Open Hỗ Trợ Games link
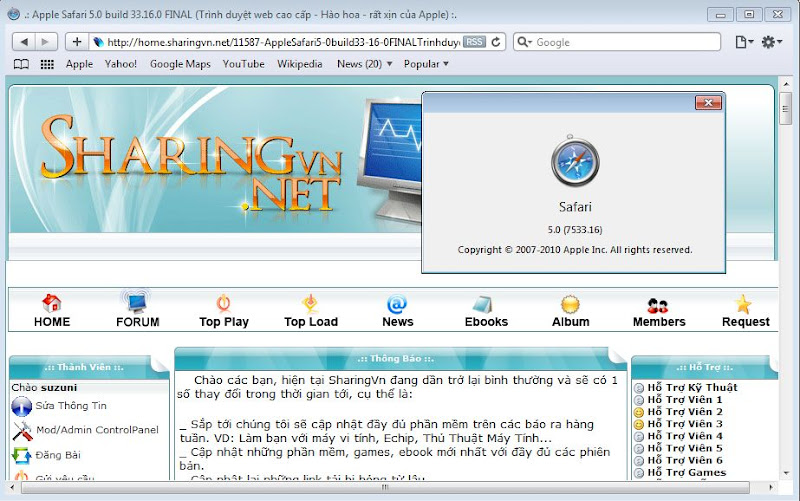Image resolution: width=800 pixels, height=501 pixels. click(x=686, y=472)
